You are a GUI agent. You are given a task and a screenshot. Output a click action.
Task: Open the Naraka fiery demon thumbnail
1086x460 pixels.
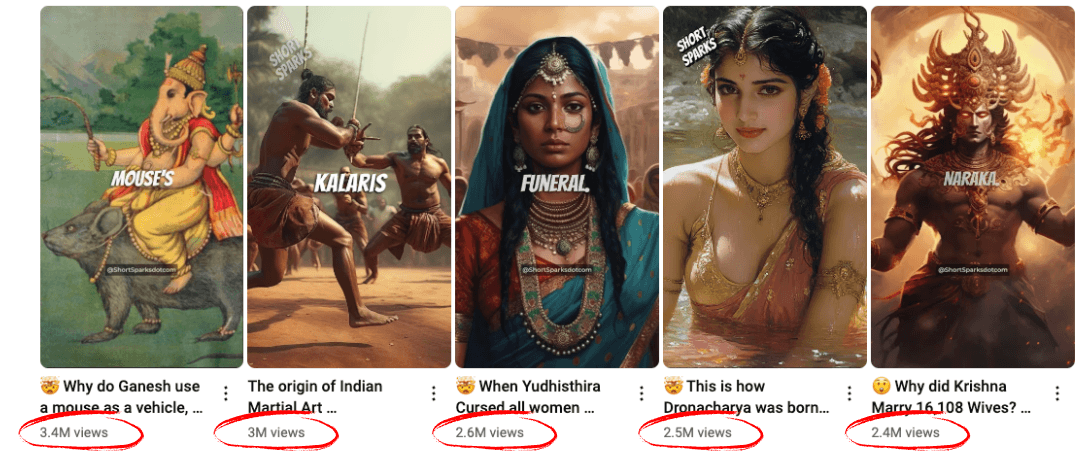(972, 187)
